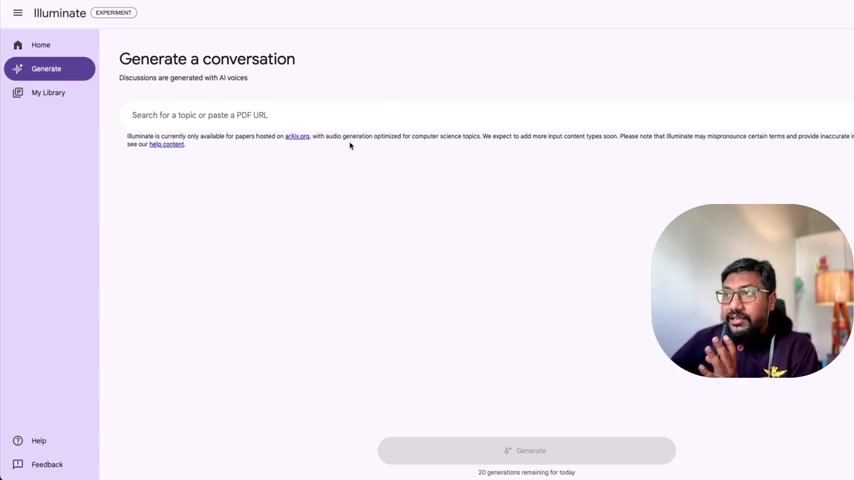Click the large Generate button
The image size is (854, 480).
pos(527,451)
